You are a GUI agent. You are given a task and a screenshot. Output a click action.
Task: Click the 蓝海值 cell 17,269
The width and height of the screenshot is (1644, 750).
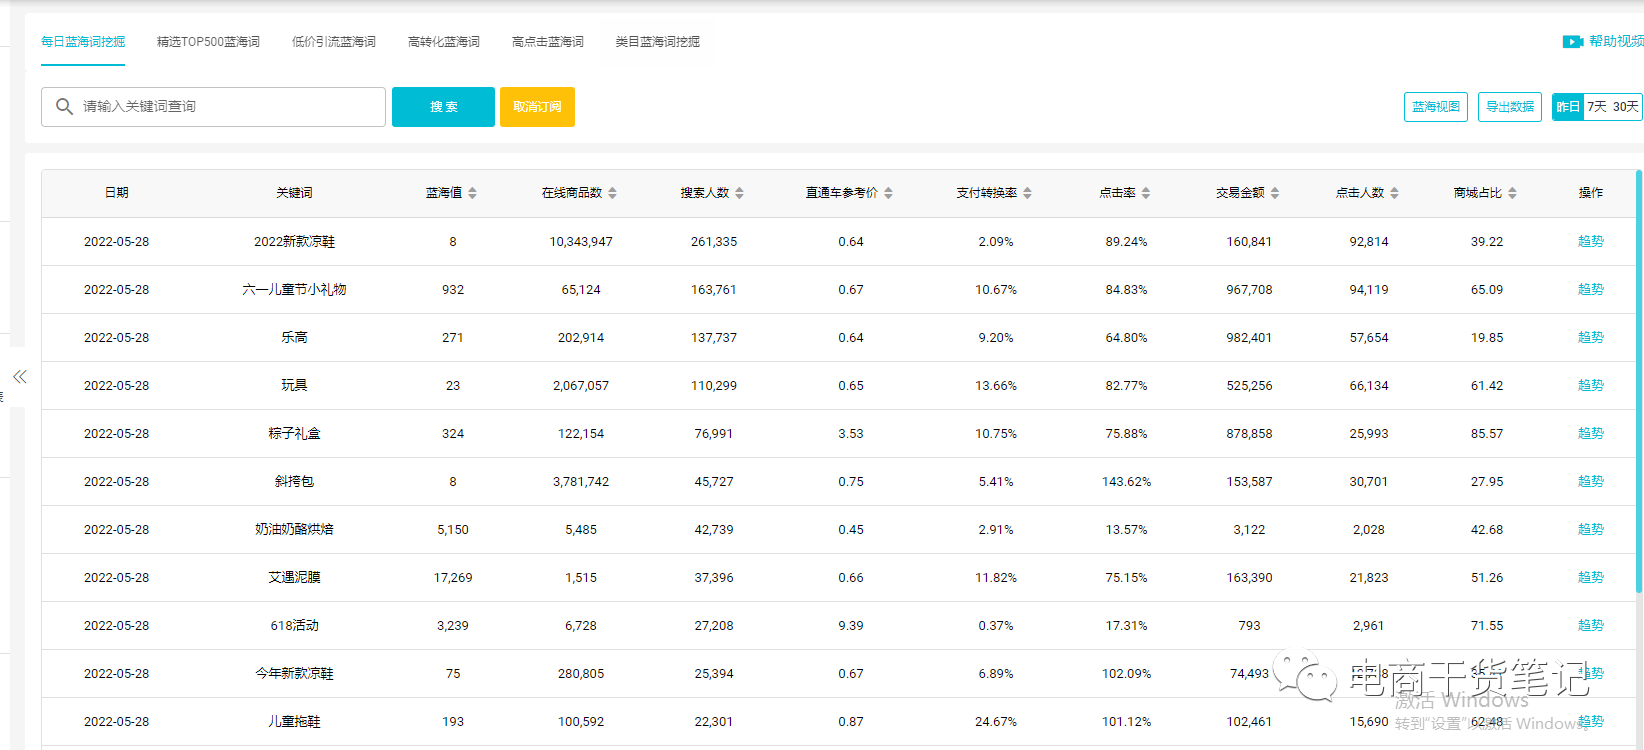[x=453, y=578]
